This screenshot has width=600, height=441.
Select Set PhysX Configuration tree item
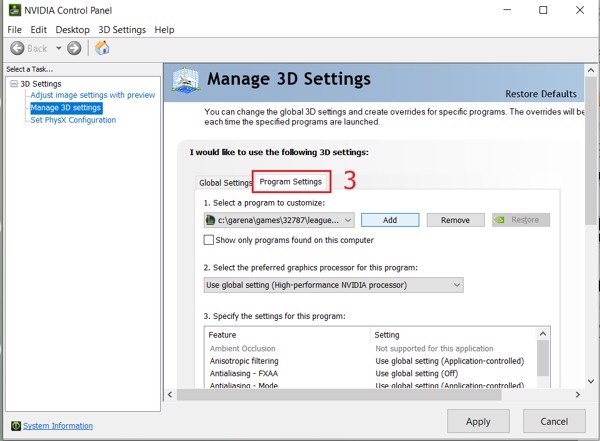(x=73, y=120)
